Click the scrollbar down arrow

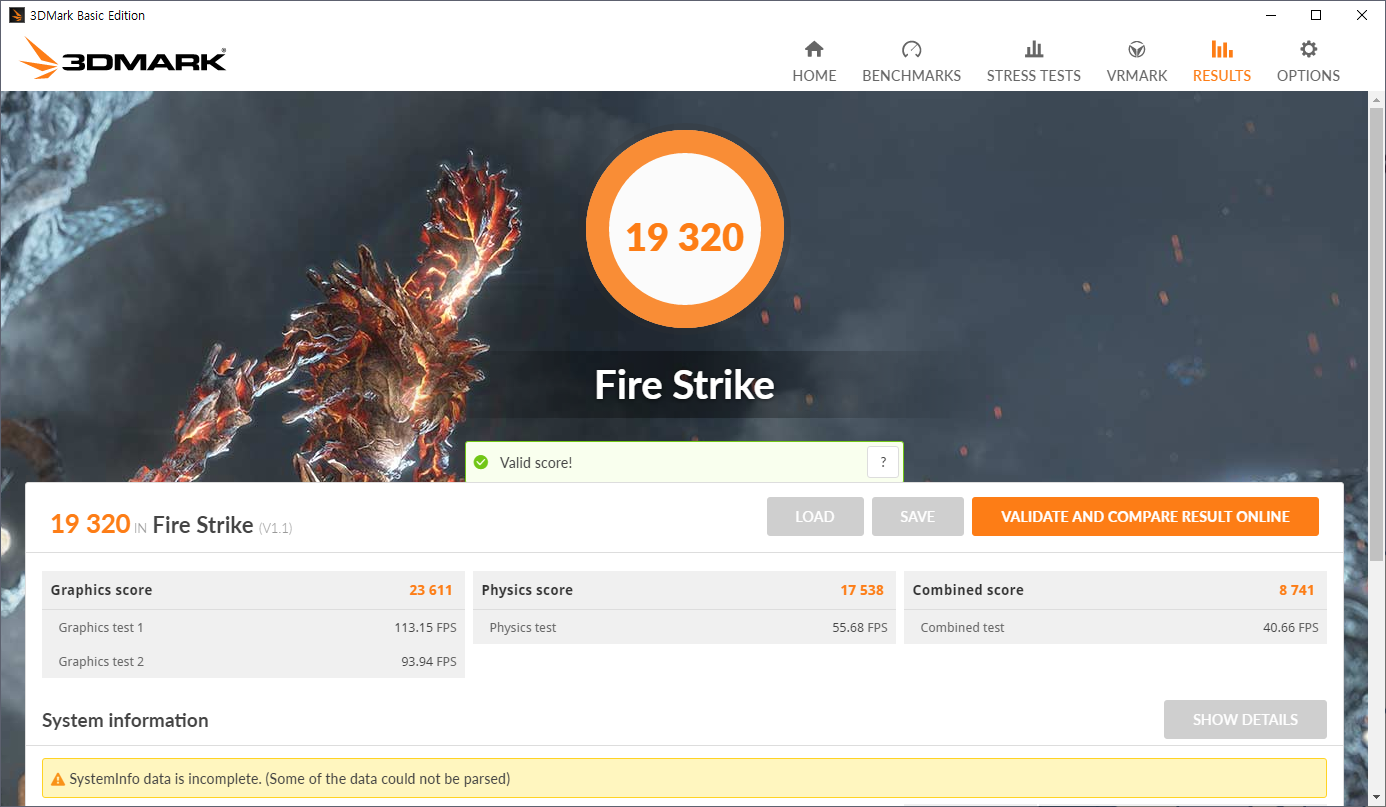pyautogui.click(x=1377, y=797)
